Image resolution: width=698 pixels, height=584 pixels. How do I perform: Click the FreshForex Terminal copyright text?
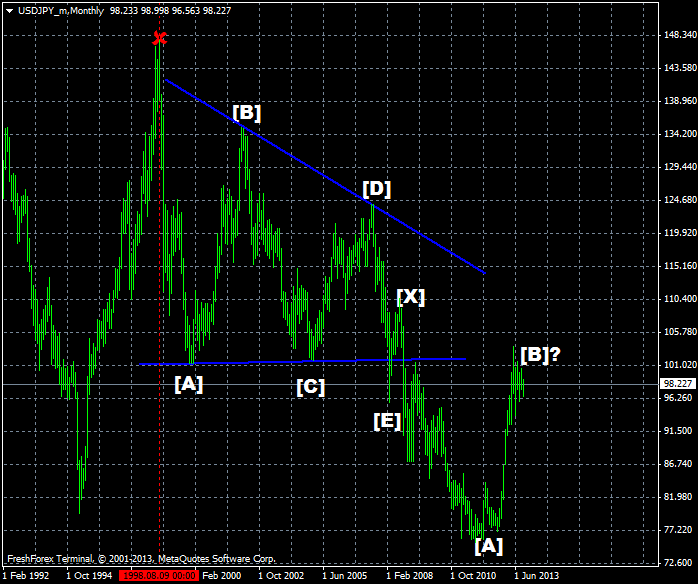pos(140,559)
